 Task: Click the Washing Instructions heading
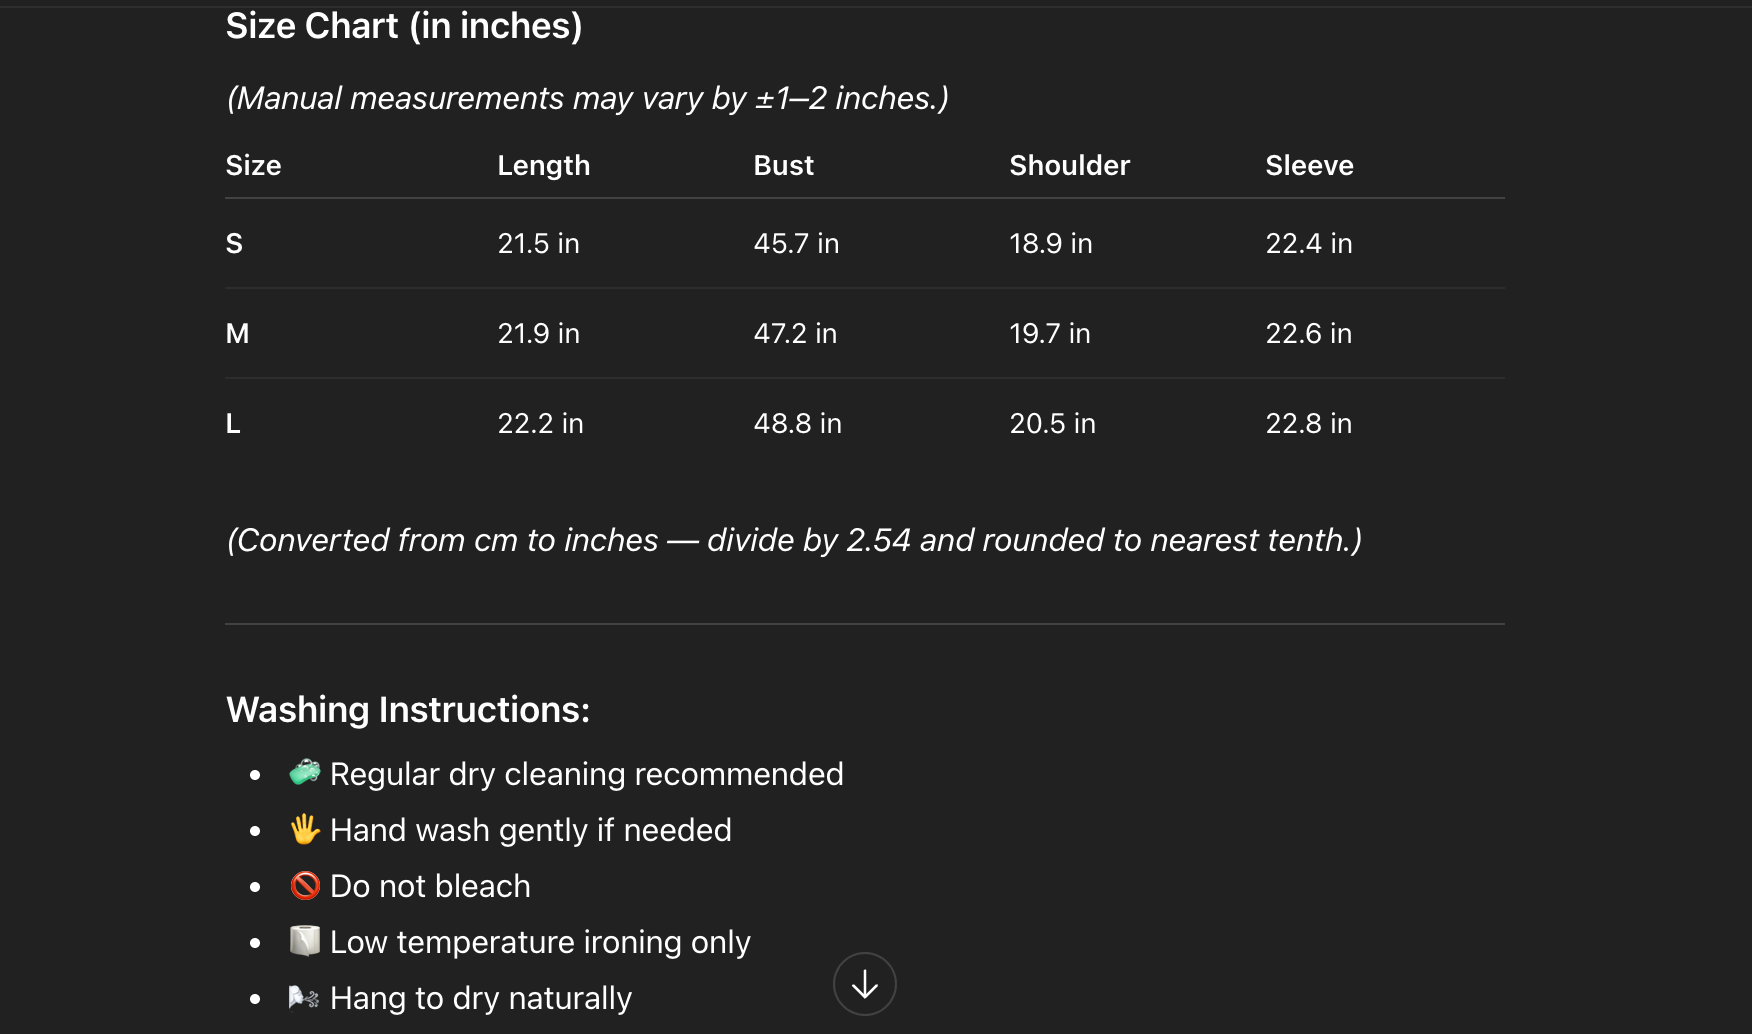408,709
